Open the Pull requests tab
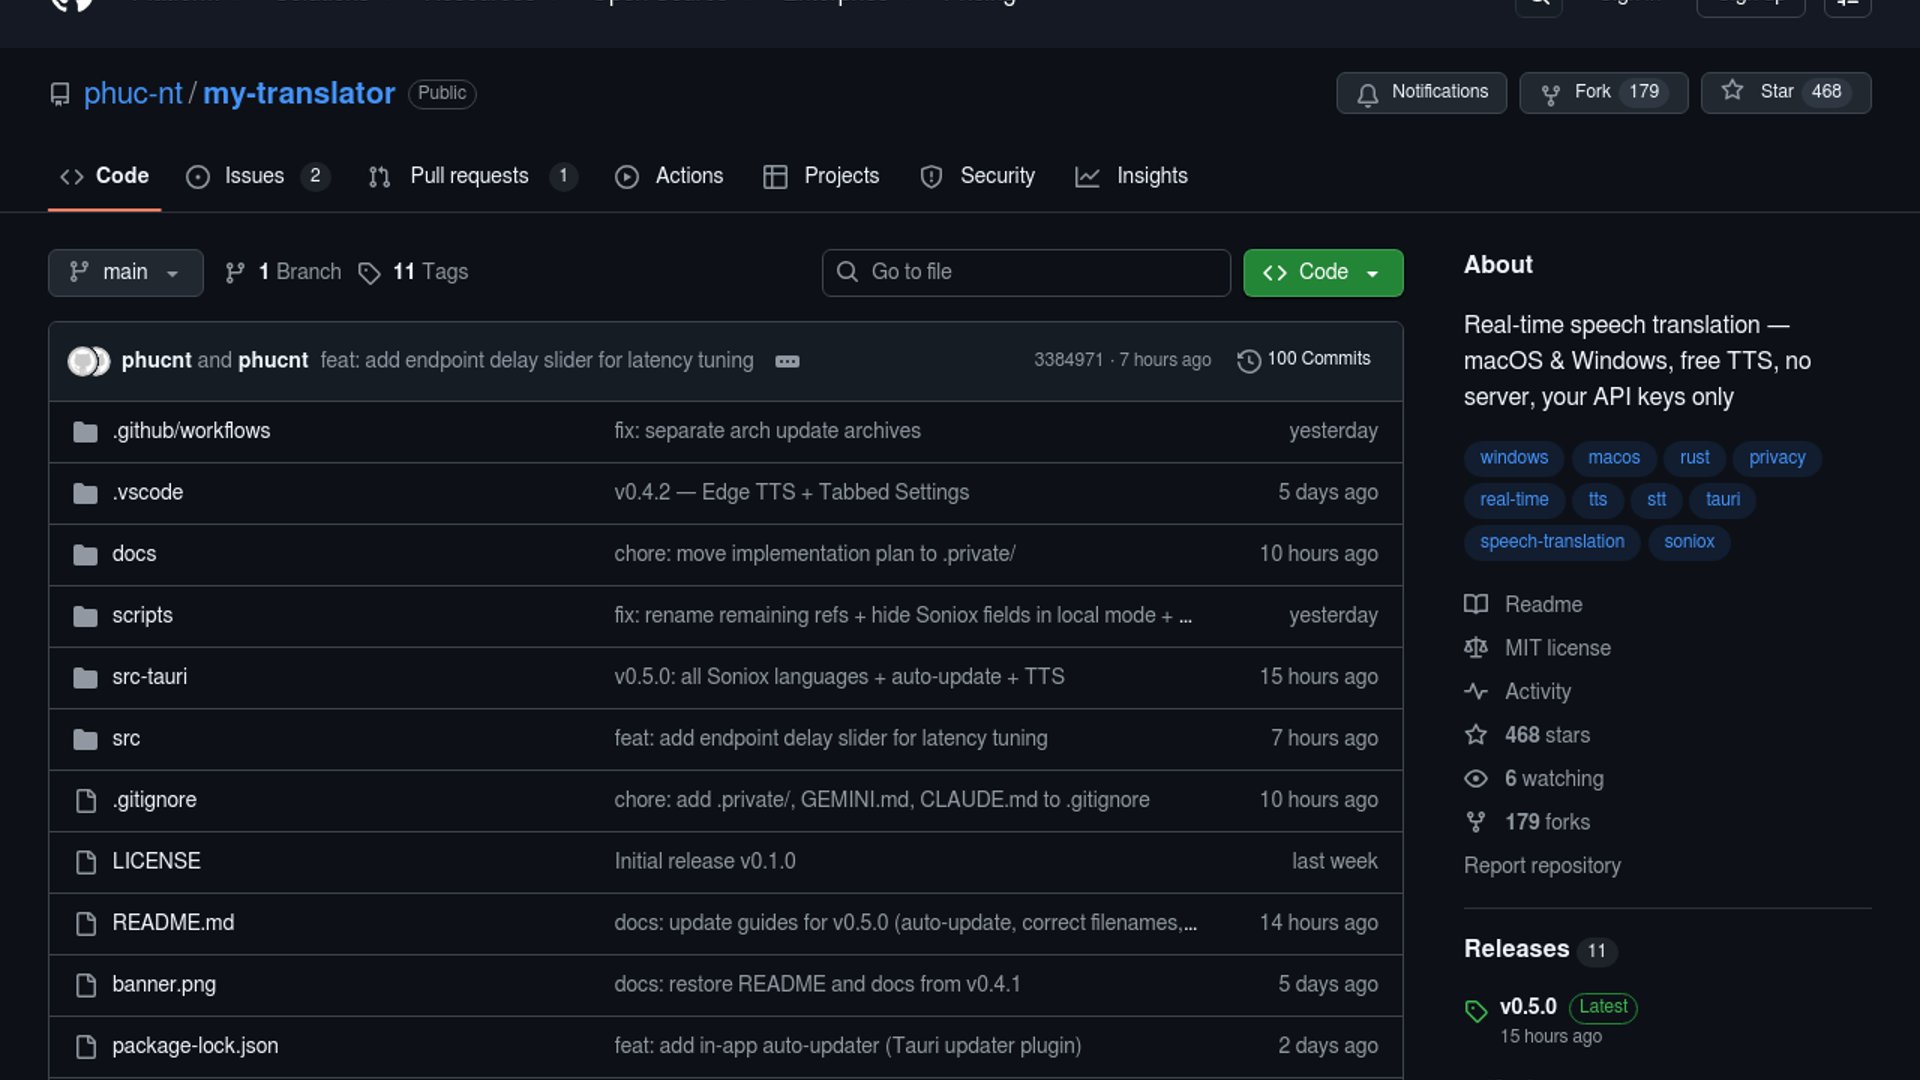 (x=470, y=176)
